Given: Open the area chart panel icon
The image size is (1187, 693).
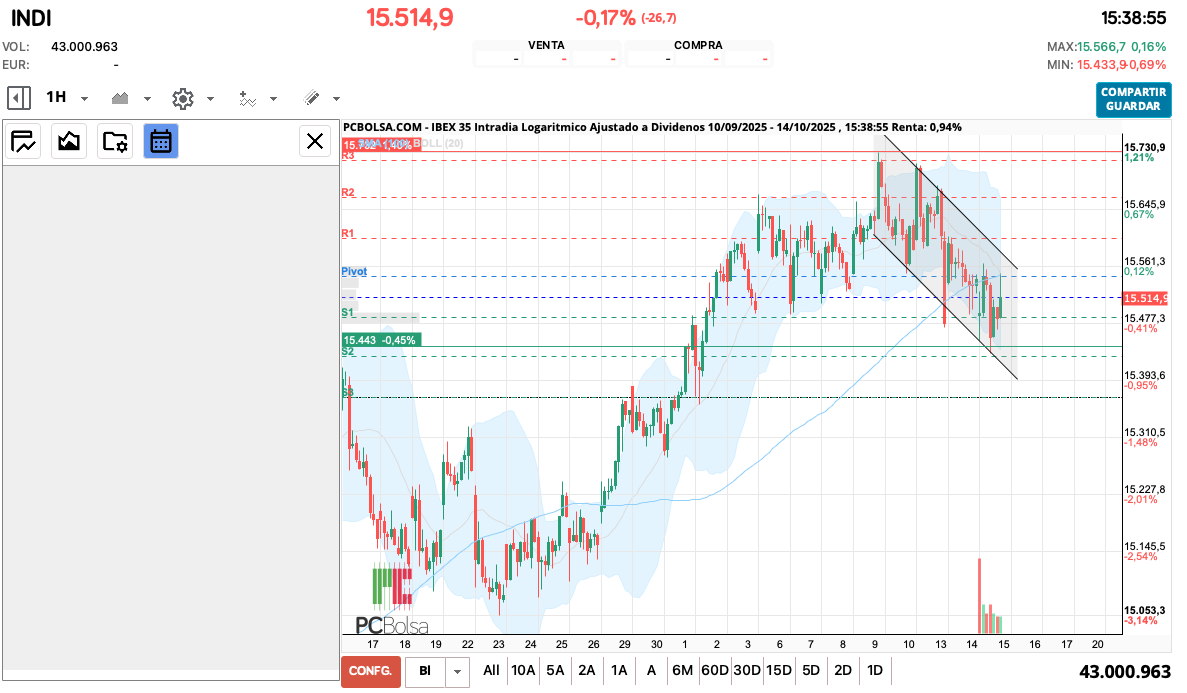Looking at the screenshot, I should [69, 141].
